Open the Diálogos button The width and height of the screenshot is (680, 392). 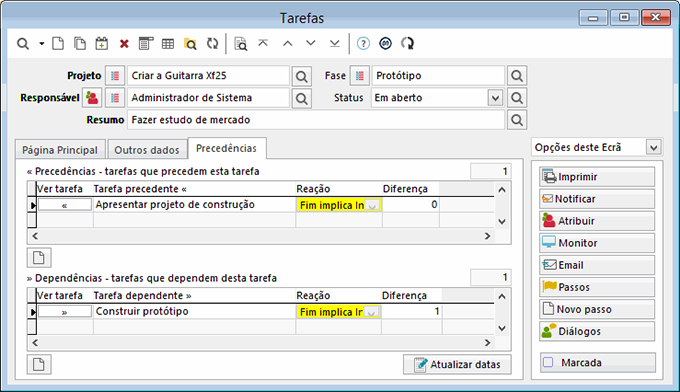tap(597, 332)
